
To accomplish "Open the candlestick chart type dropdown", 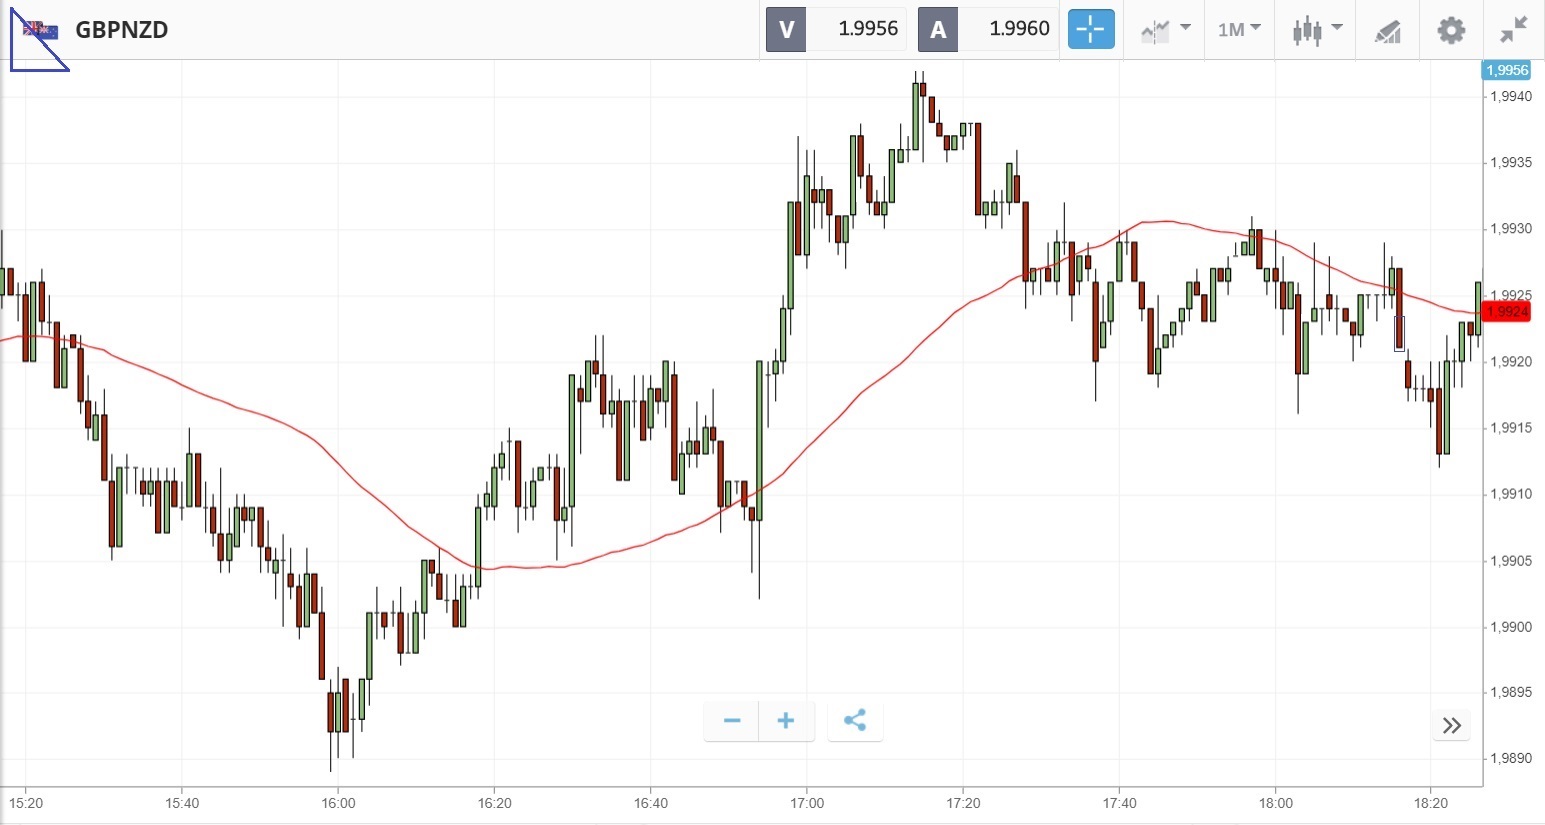I will (1316, 29).
